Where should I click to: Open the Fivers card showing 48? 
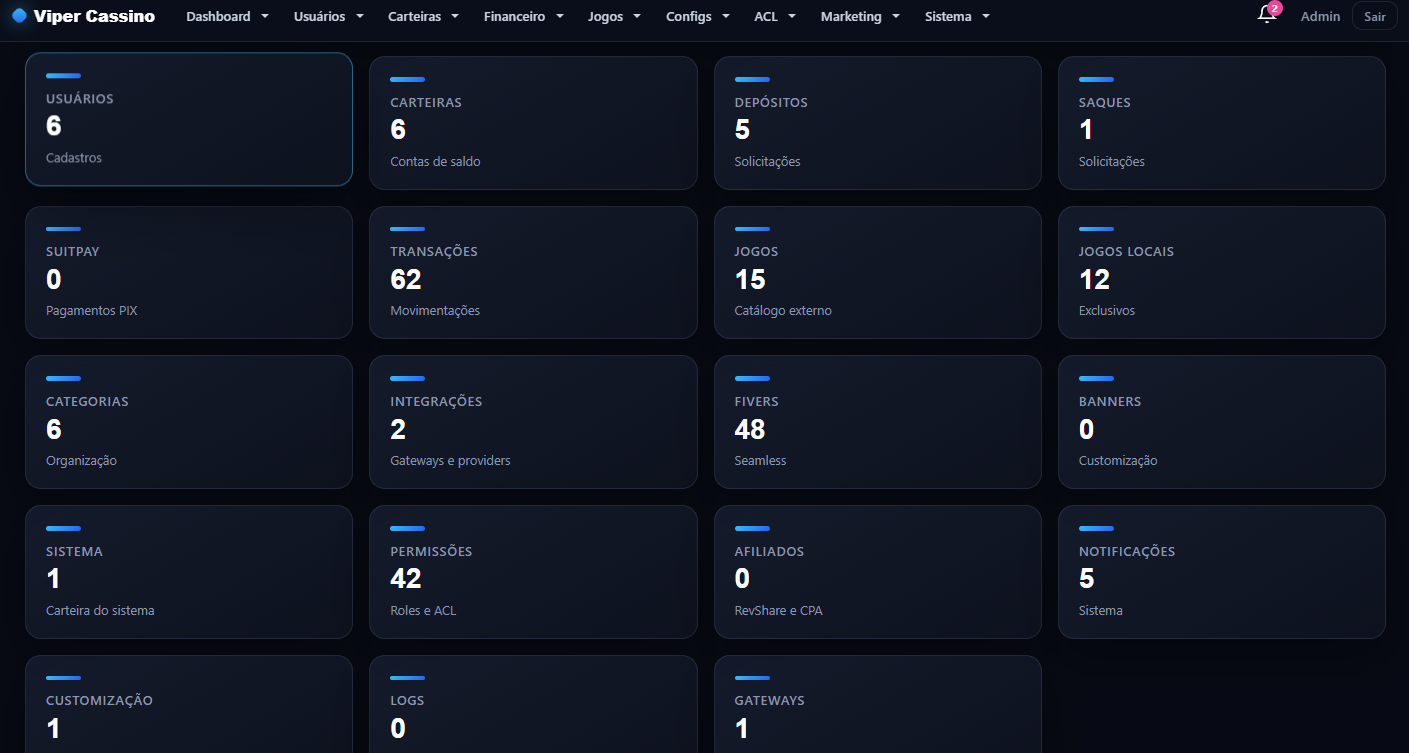pos(877,422)
